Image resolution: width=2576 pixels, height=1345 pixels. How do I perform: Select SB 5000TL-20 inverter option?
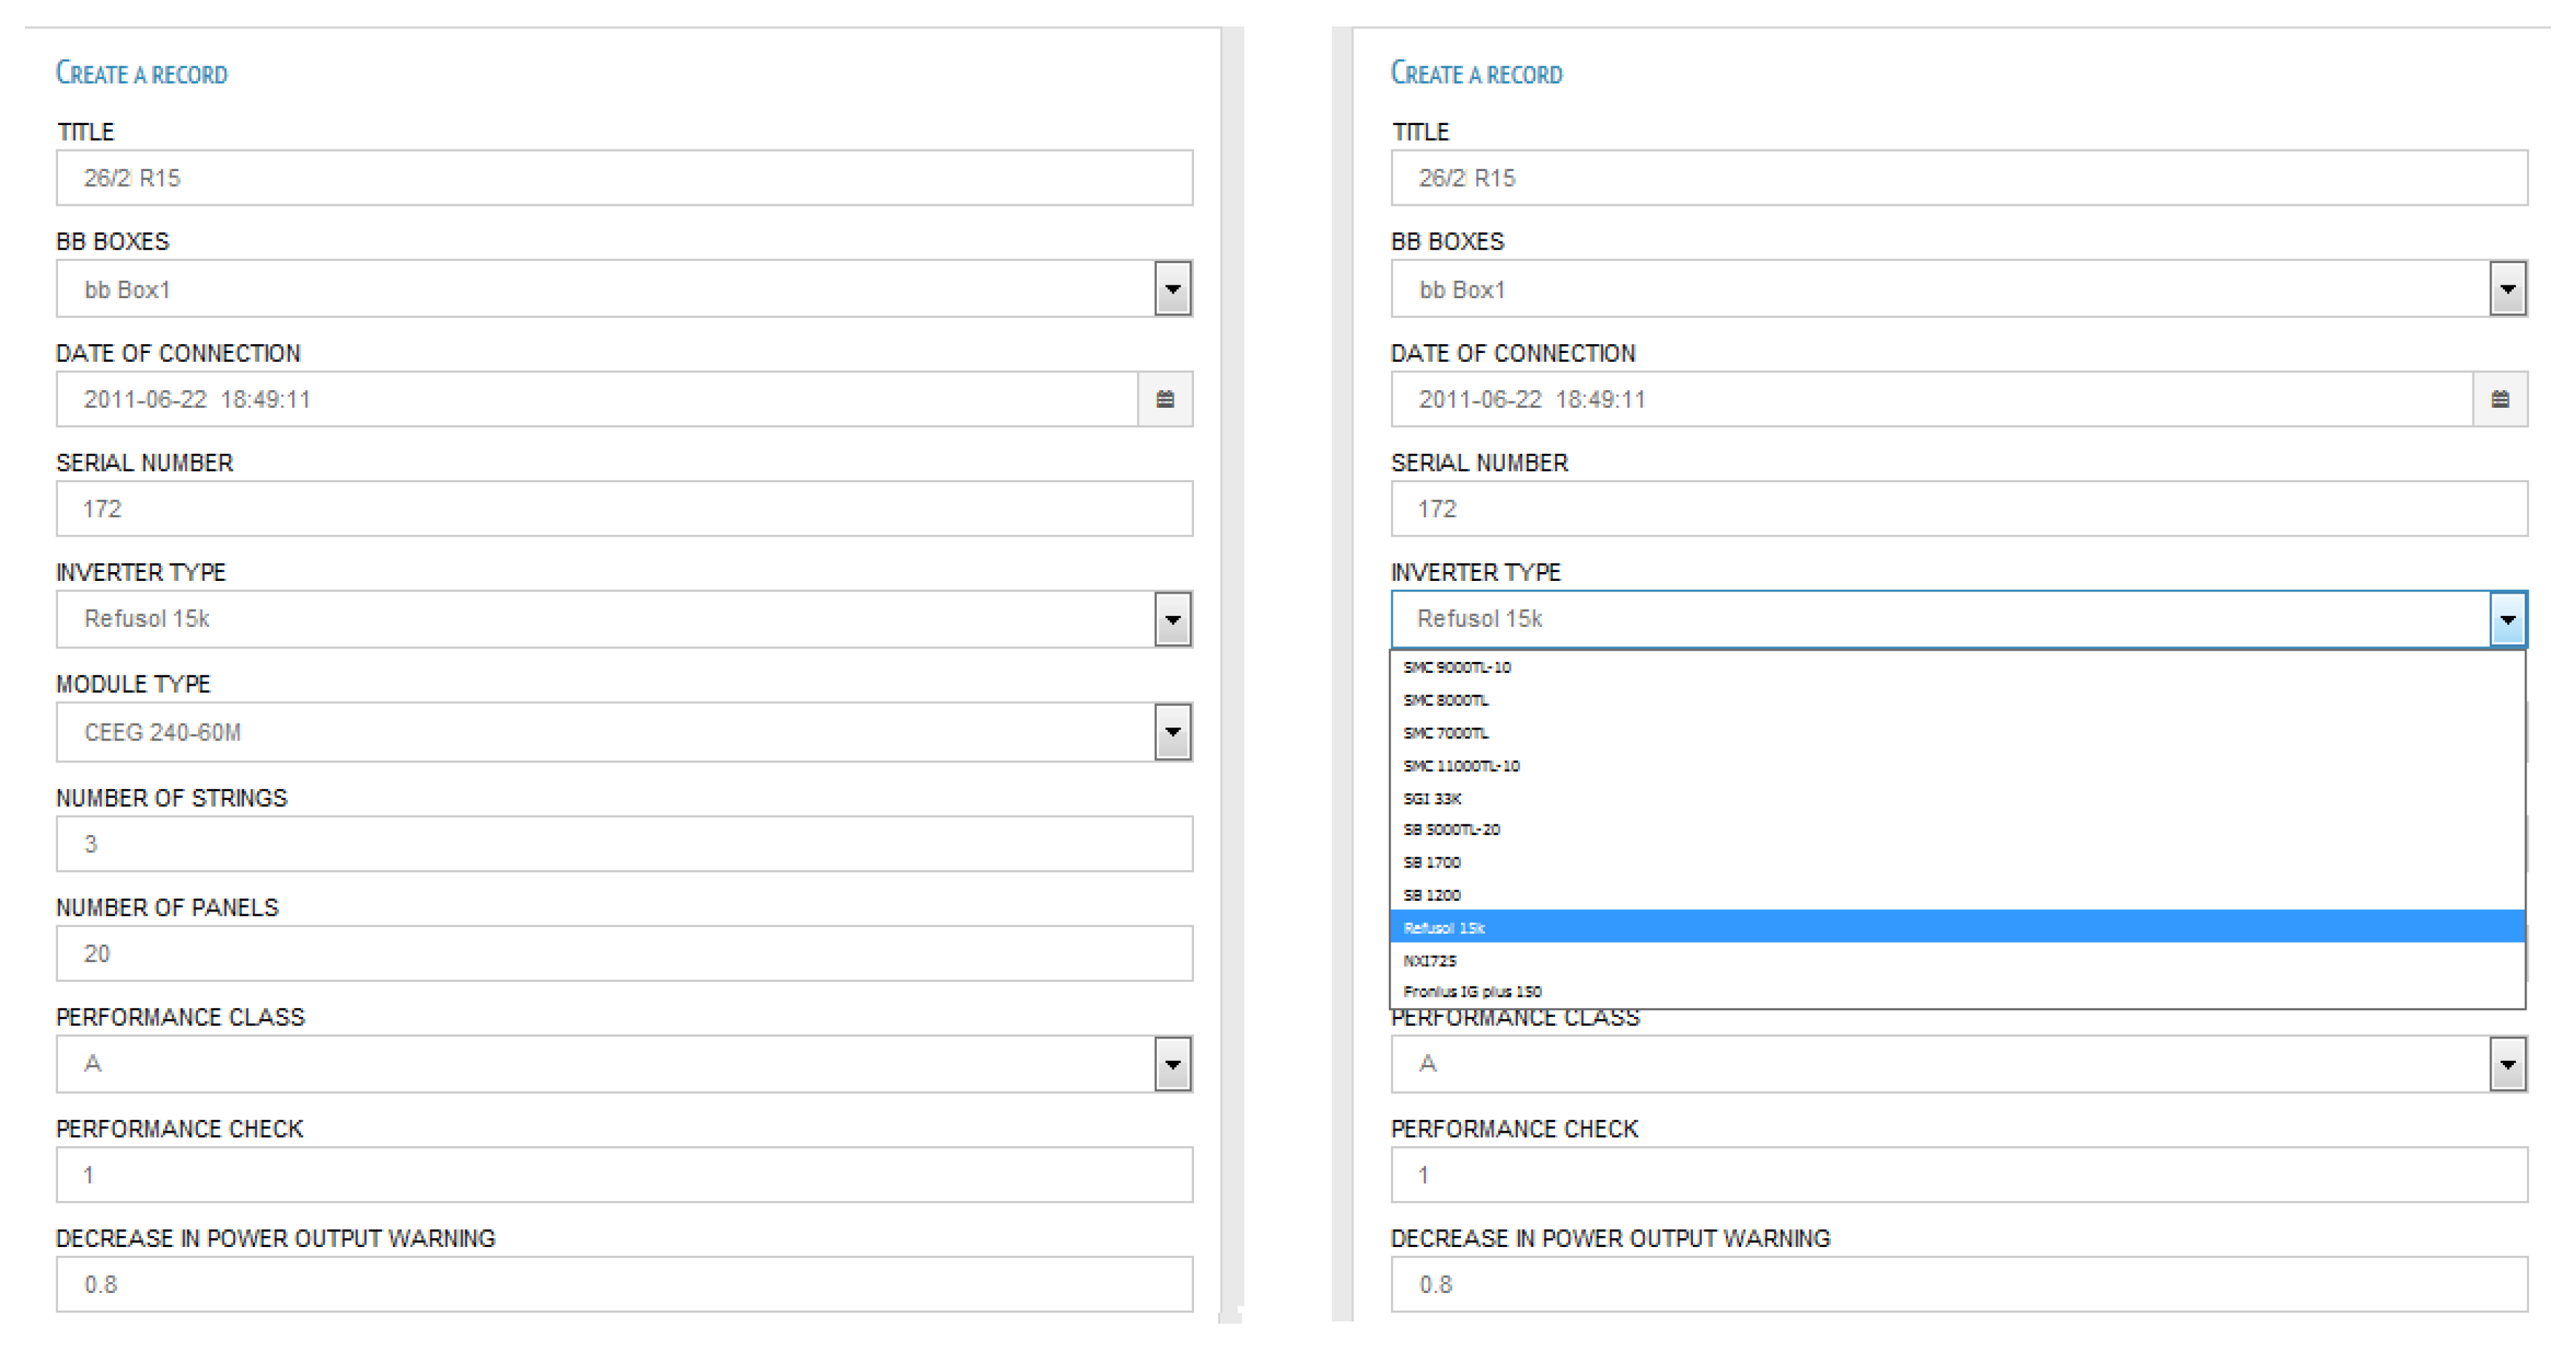point(1451,829)
